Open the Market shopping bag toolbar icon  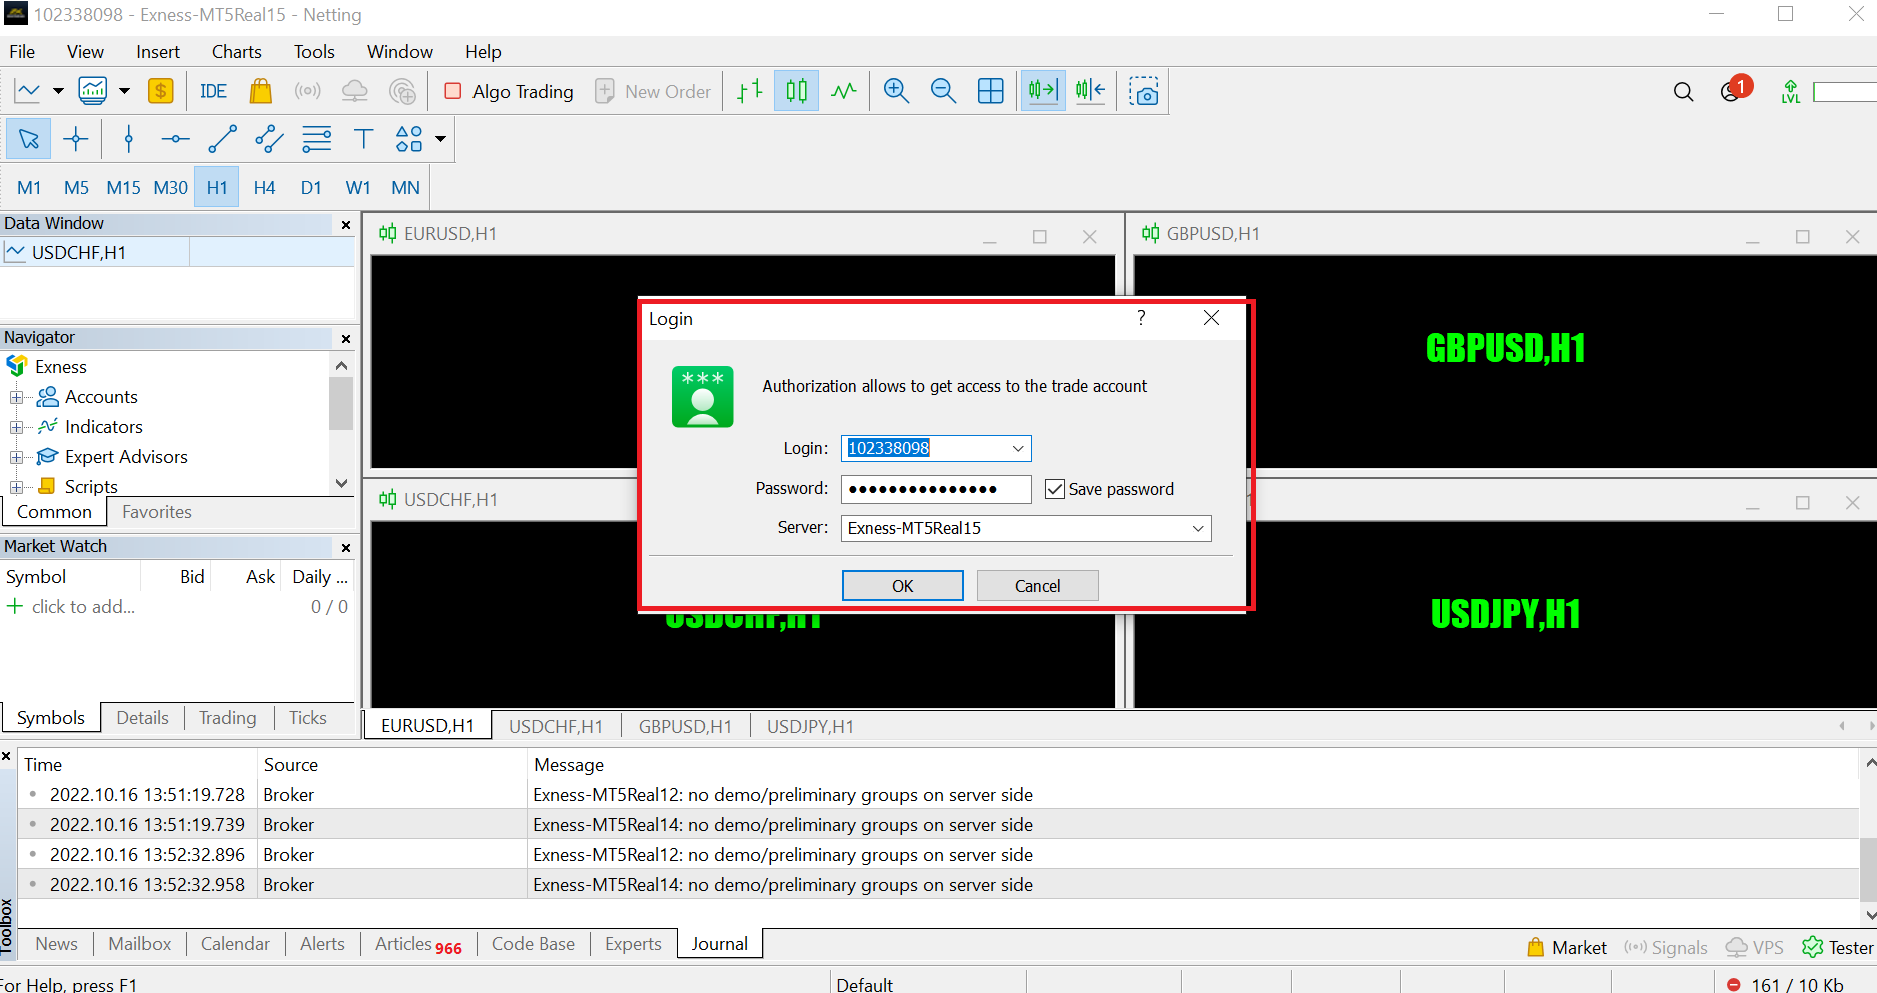coord(261,91)
